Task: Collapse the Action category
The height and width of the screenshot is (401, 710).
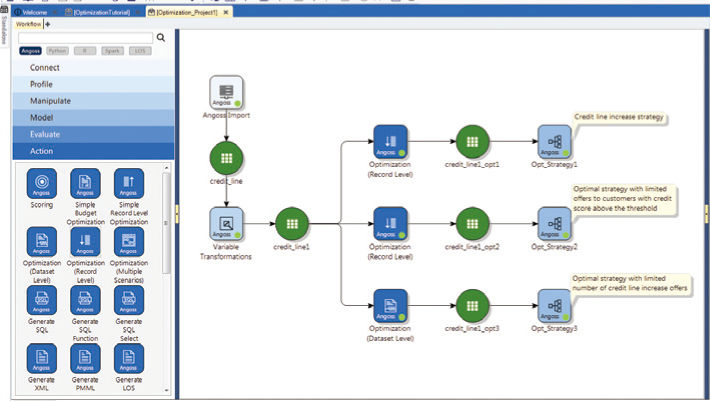Action: (93, 151)
